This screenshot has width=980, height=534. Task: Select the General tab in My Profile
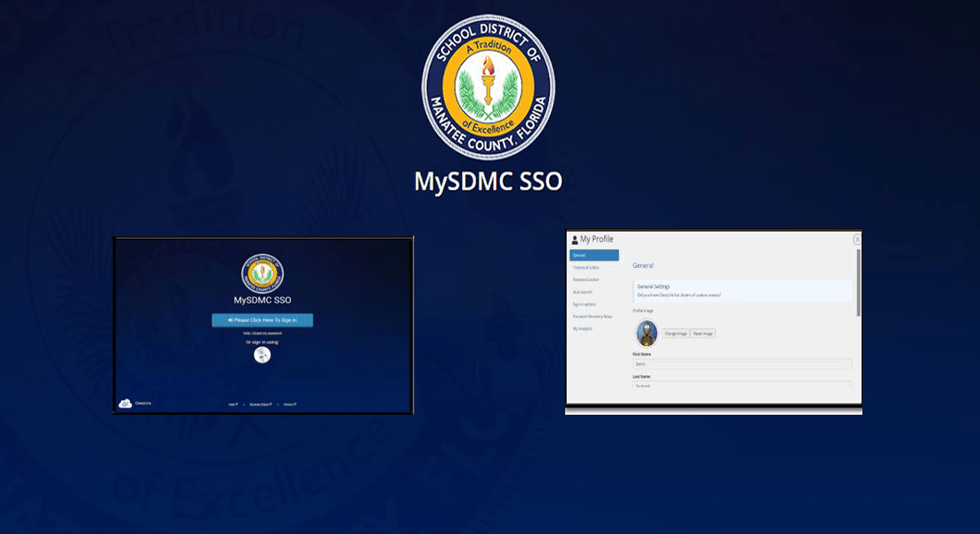(x=594, y=255)
